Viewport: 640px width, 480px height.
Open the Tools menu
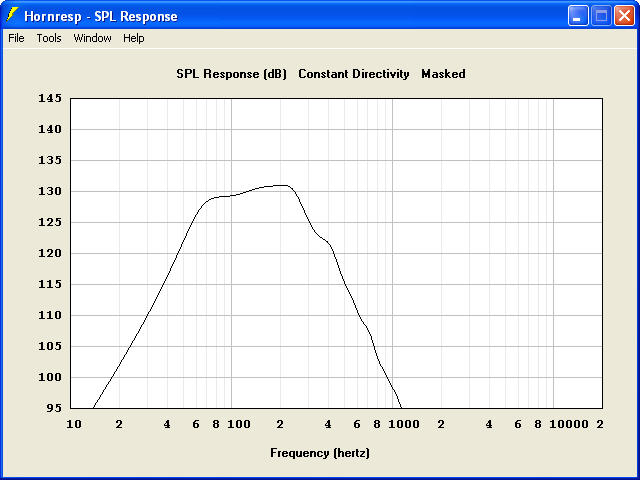49,38
